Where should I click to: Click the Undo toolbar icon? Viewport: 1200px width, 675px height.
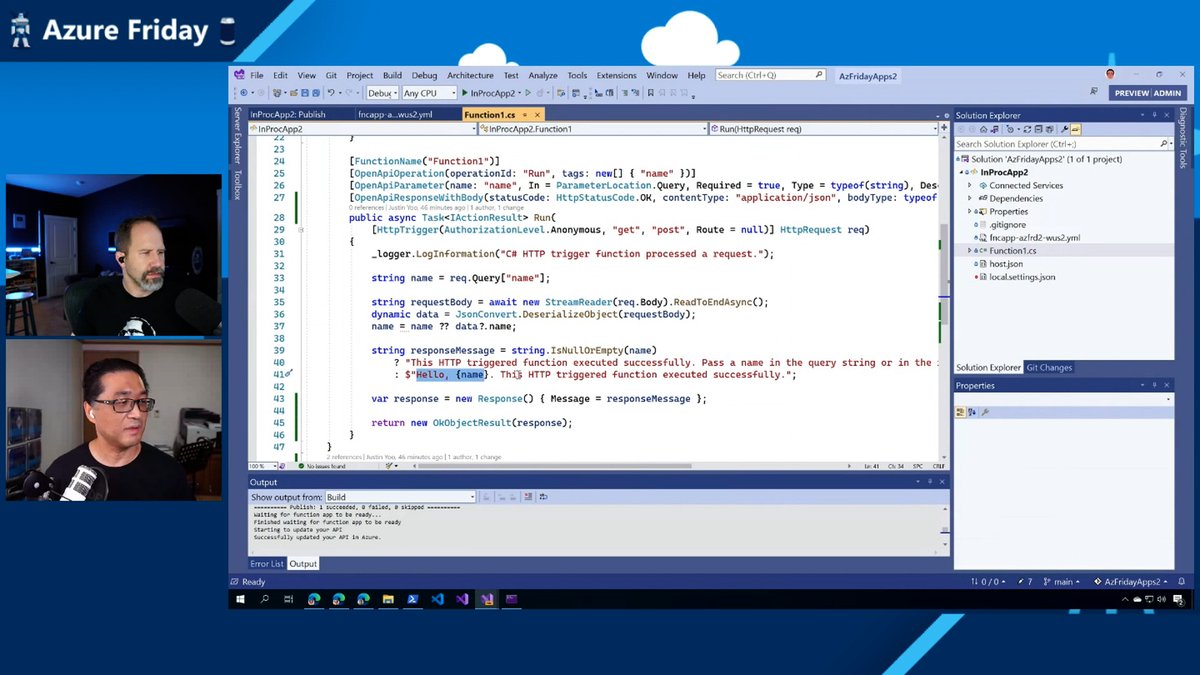pyautogui.click(x=331, y=93)
